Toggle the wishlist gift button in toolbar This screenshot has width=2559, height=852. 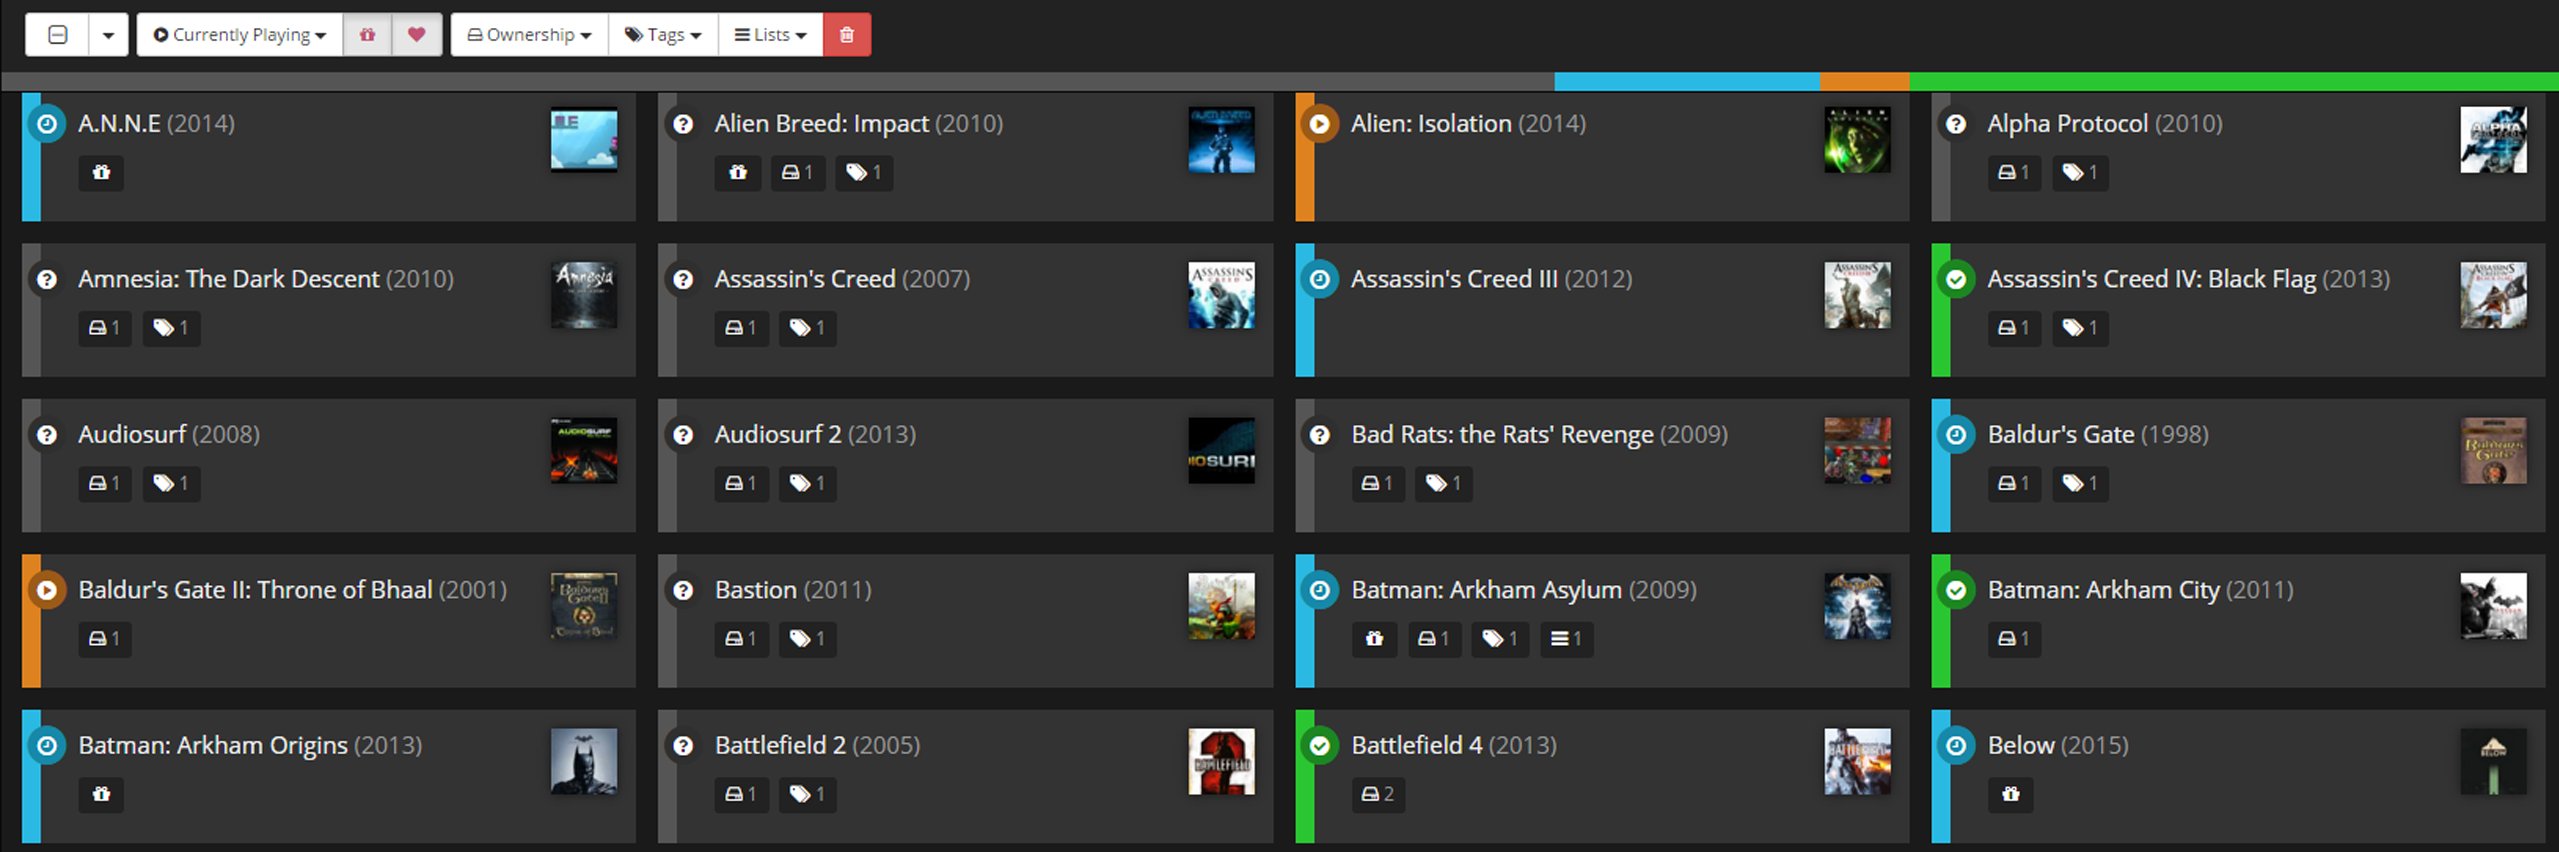[x=368, y=35]
